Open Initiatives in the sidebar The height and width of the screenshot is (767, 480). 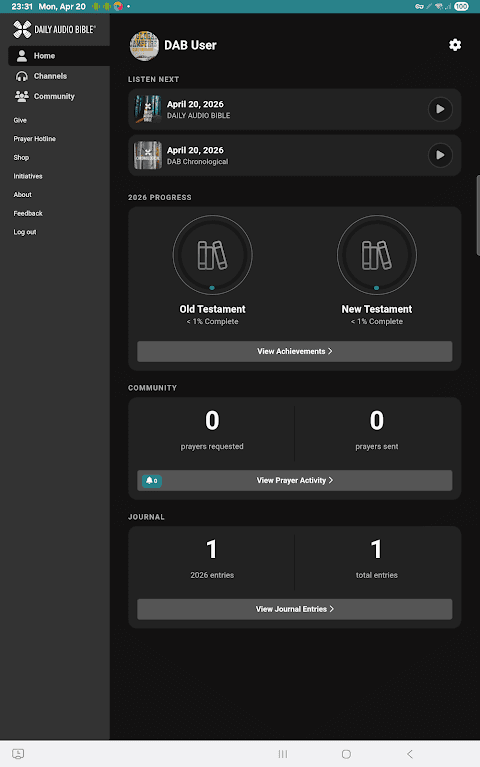click(28, 176)
